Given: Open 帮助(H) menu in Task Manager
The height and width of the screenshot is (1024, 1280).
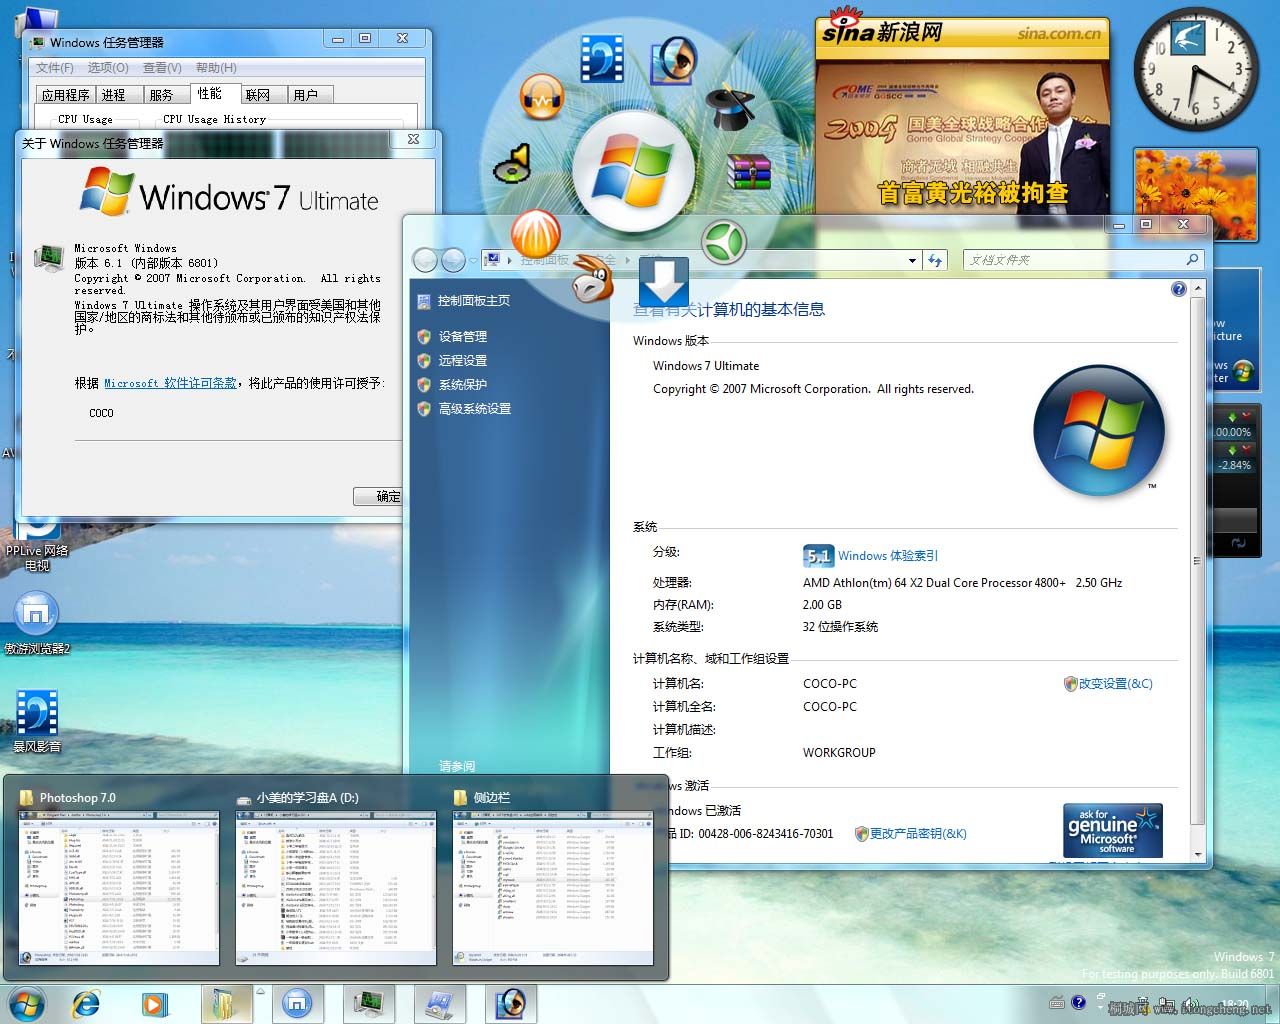Looking at the screenshot, I should [216, 68].
